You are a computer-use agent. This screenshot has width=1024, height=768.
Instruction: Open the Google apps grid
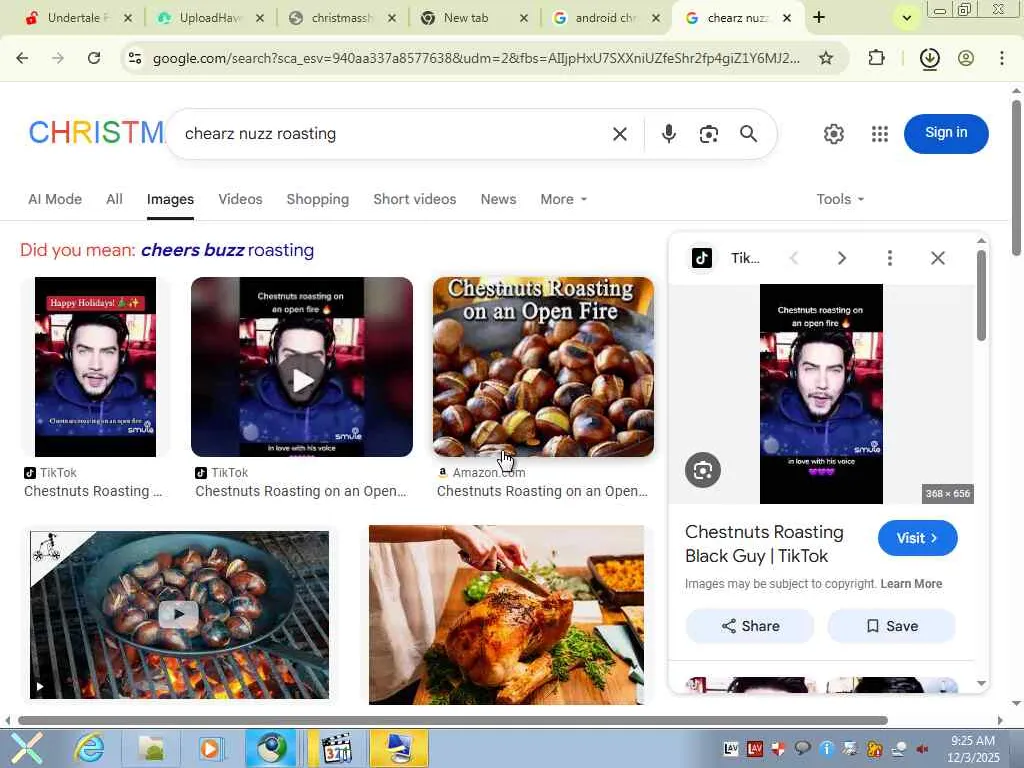880,134
